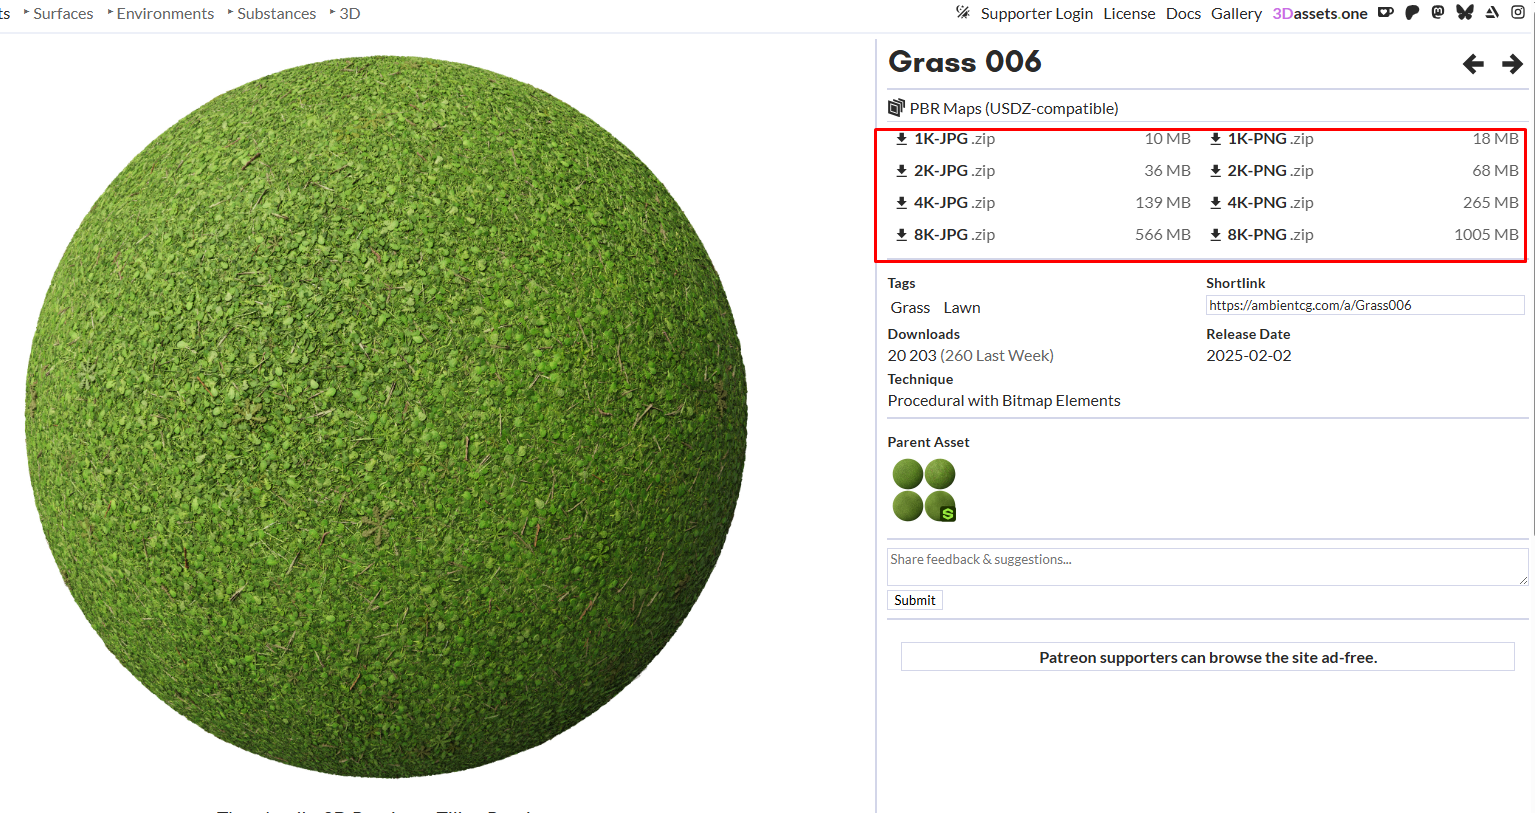
Task: Expand the Environments menu
Action: [x=164, y=14]
